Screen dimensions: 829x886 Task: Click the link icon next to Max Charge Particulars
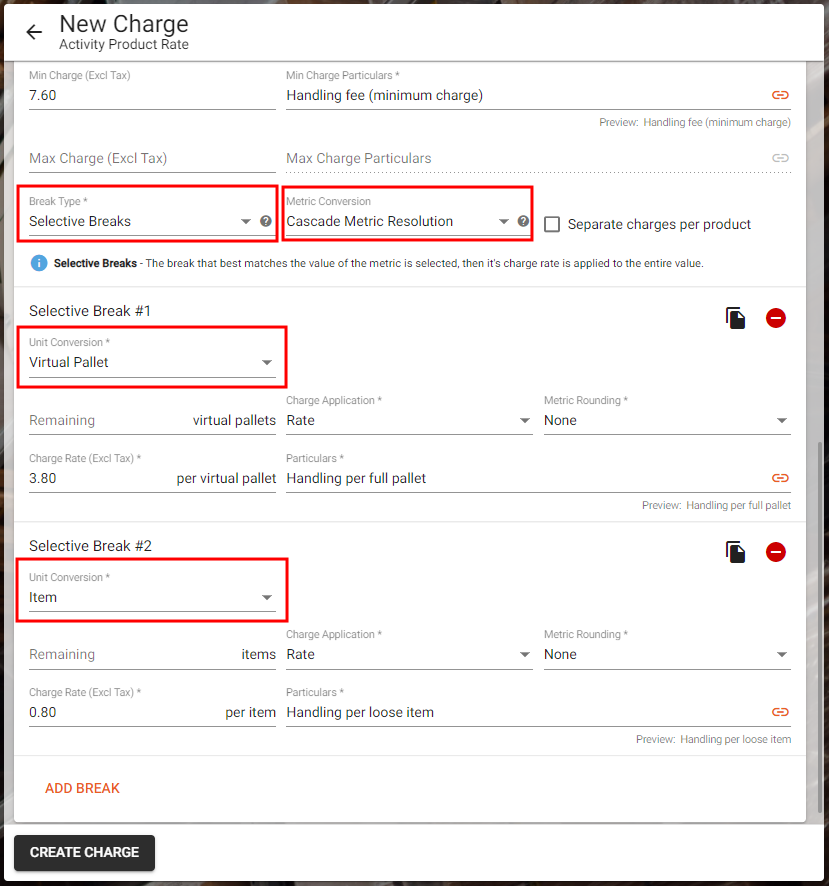pos(780,158)
